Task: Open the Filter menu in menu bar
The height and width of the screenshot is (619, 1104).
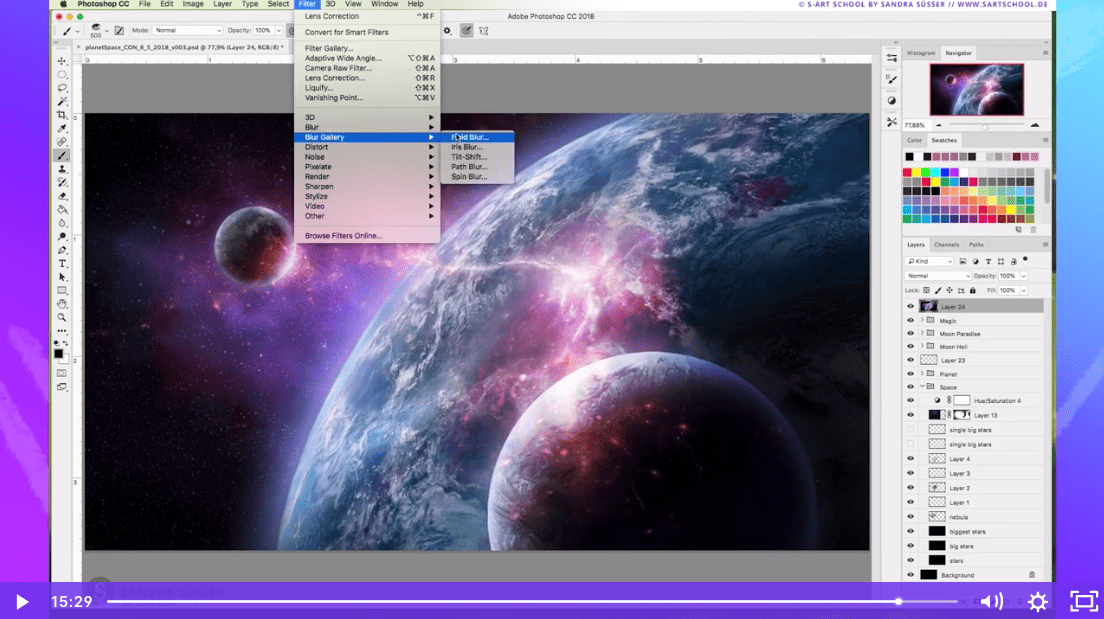Action: [x=308, y=4]
